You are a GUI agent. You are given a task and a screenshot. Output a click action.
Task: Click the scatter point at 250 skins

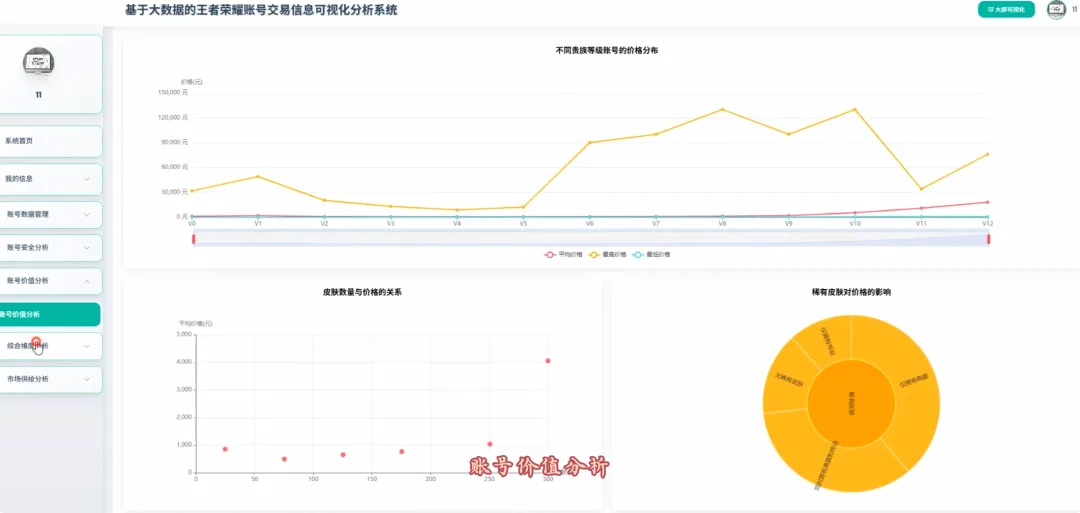pyautogui.click(x=490, y=444)
